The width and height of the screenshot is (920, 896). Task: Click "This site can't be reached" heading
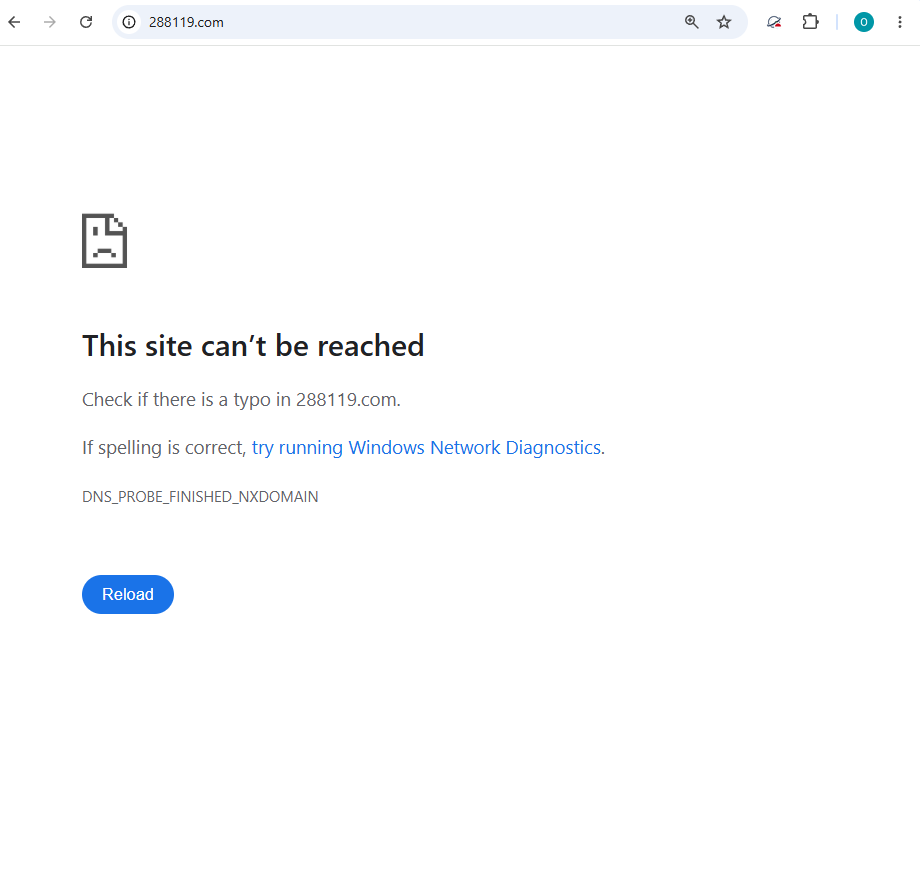pyautogui.click(x=253, y=346)
